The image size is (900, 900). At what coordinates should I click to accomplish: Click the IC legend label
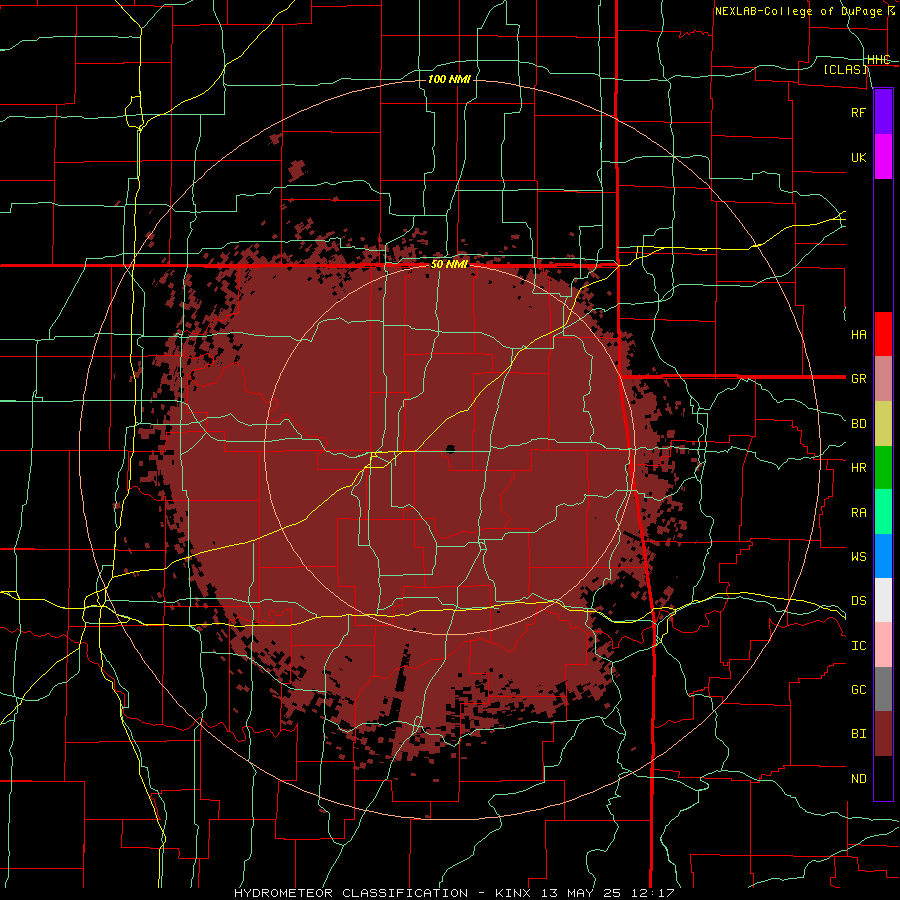point(858,645)
